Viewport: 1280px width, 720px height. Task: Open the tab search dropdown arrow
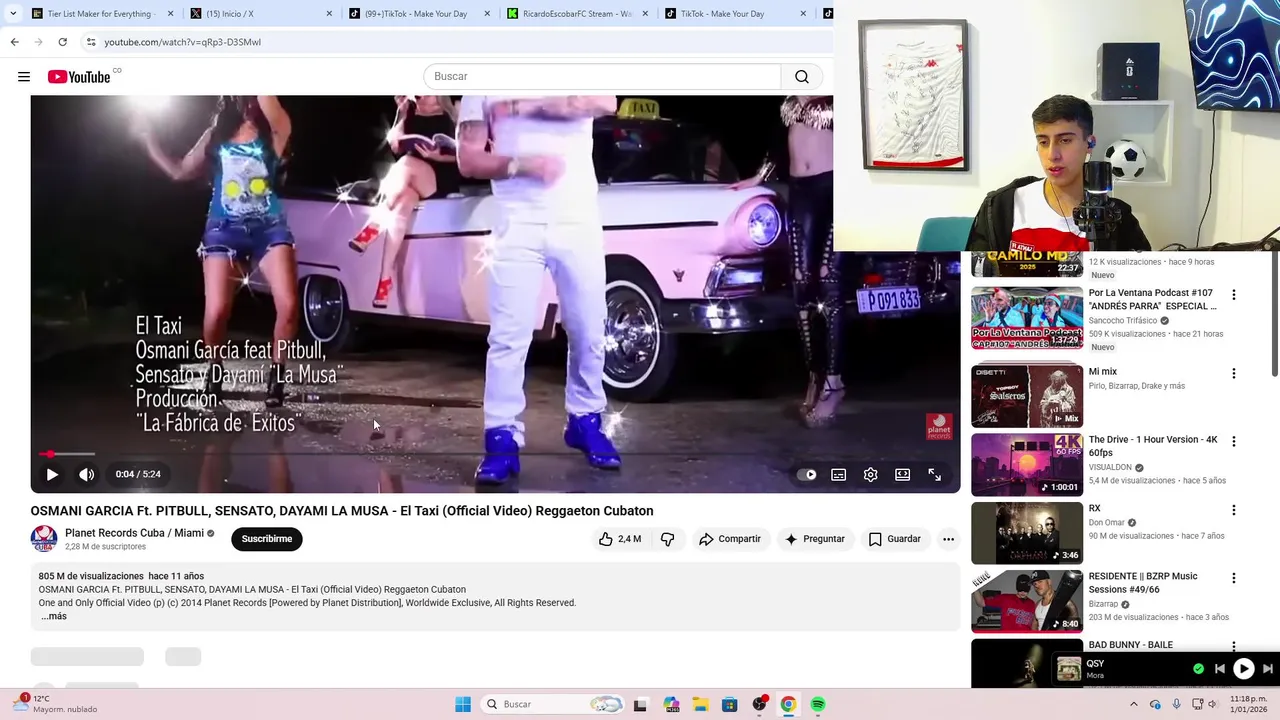click(12, 14)
